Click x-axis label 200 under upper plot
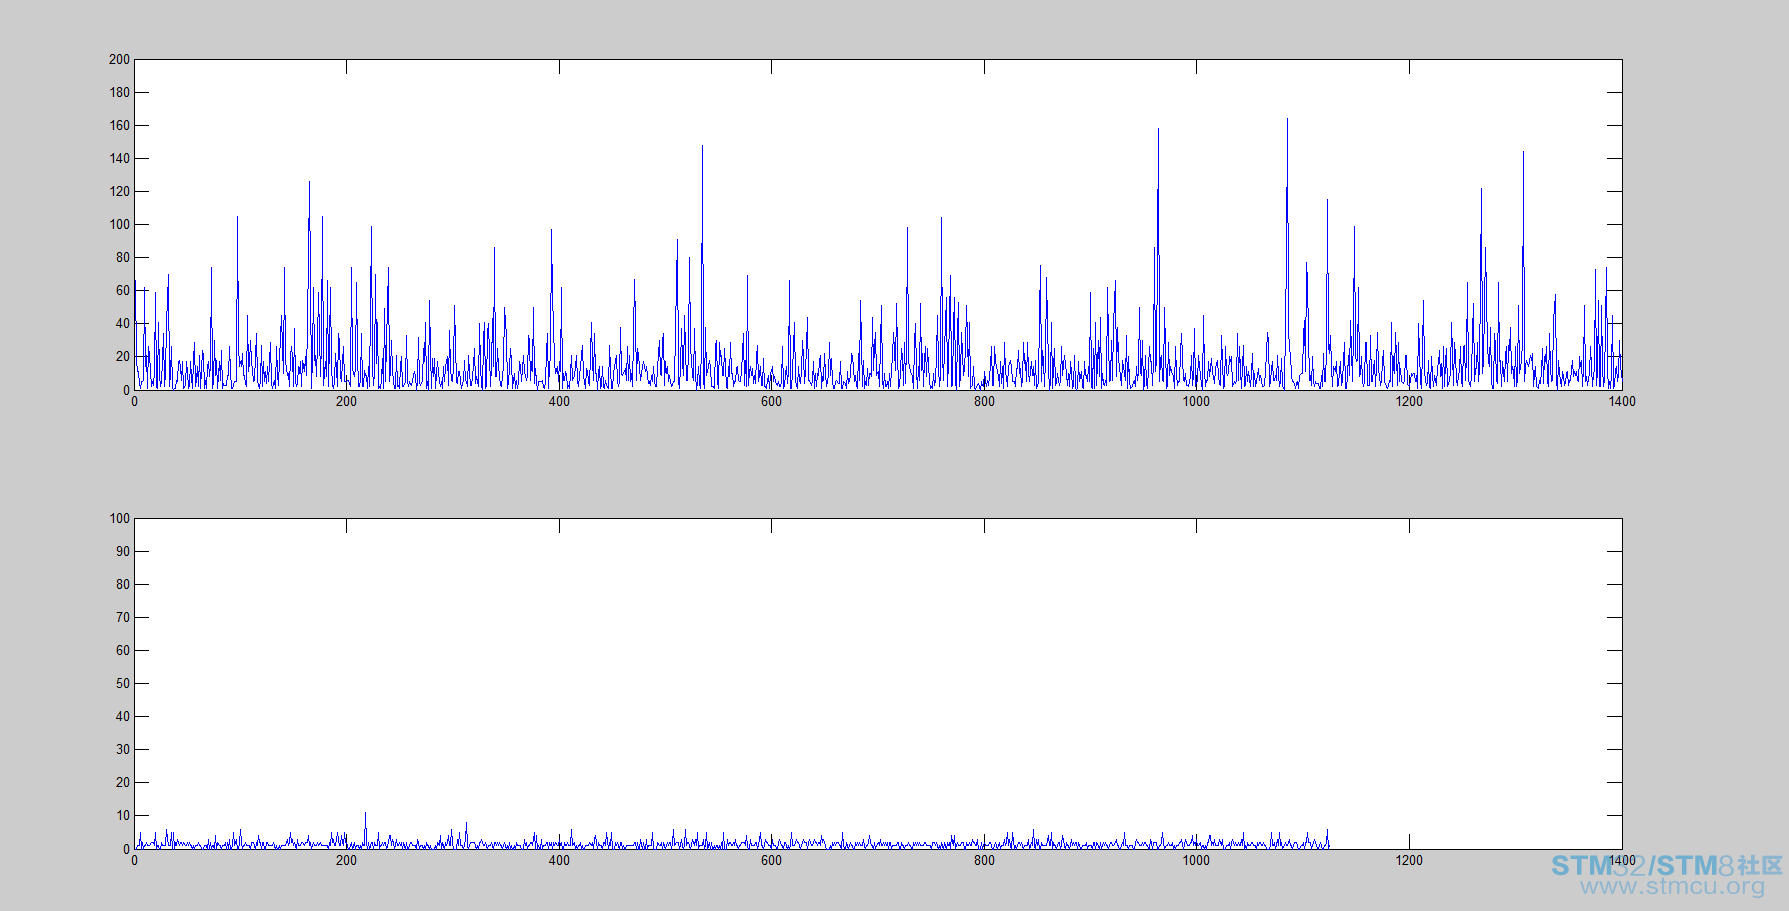The width and height of the screenshot is (1789, 911). (346, 401)
